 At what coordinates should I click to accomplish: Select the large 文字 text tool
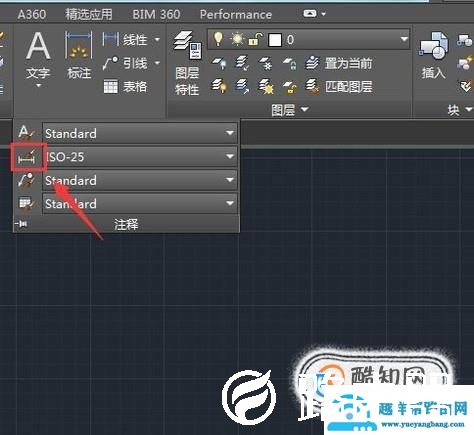(x=38, y=58)
